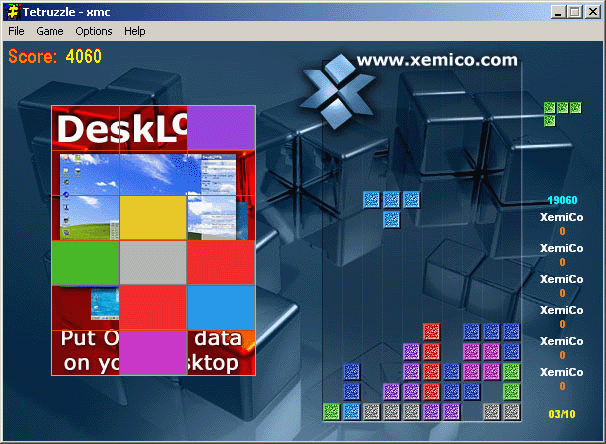Click the Tetruzzle app icon in title bar
The width and height of the screenshot is (606, 444).
(14, 12)
